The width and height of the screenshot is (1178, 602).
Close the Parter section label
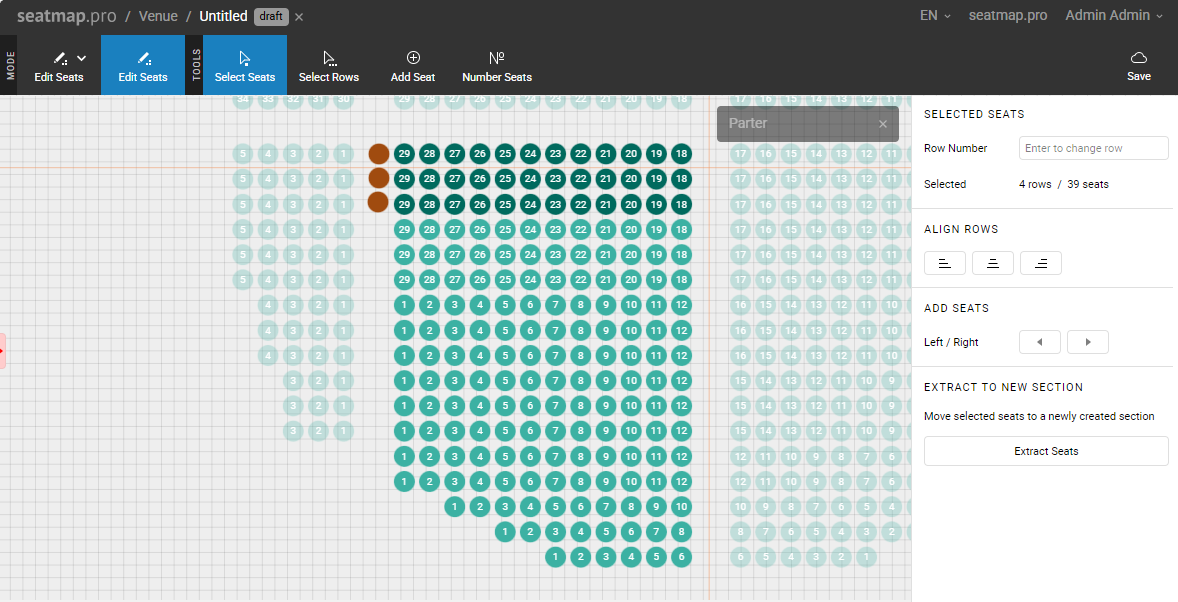[883, 124]
